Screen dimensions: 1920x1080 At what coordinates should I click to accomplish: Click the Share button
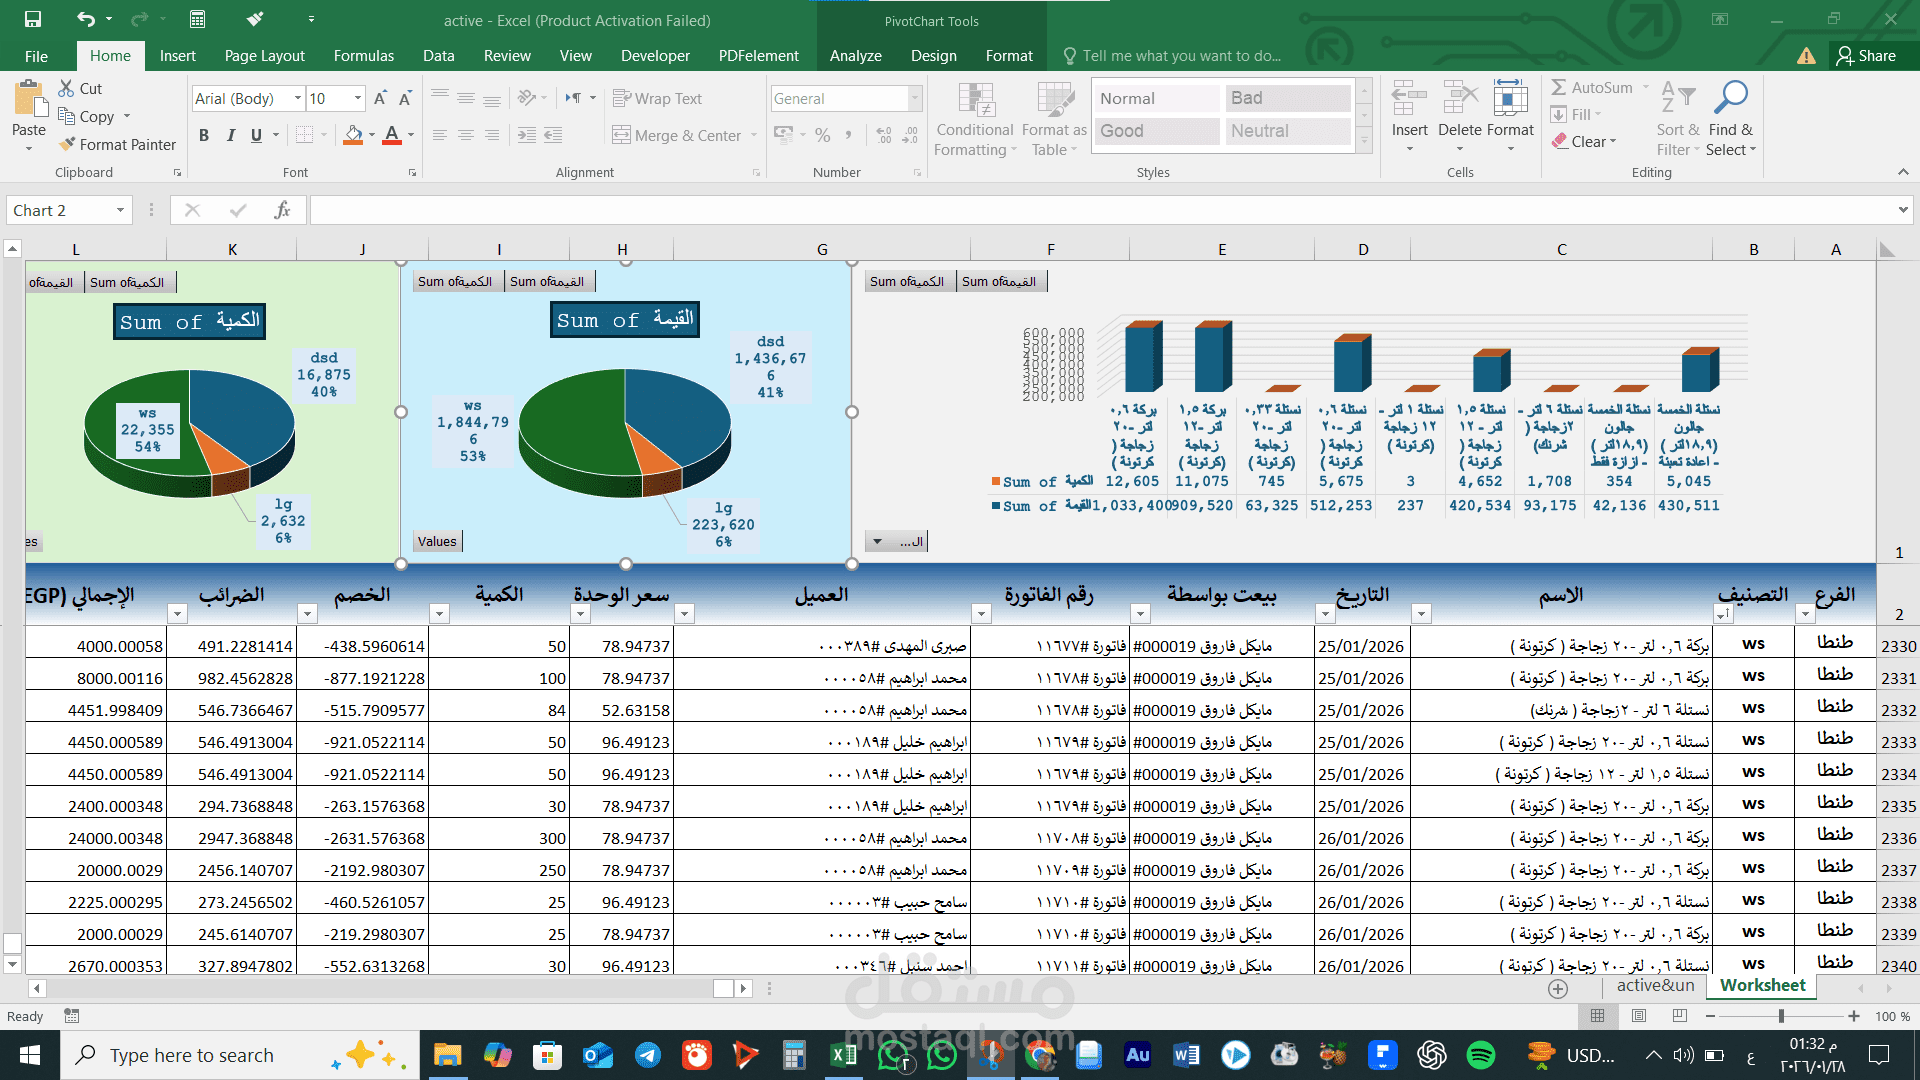pyautogui.click(x=1865, y=56)
